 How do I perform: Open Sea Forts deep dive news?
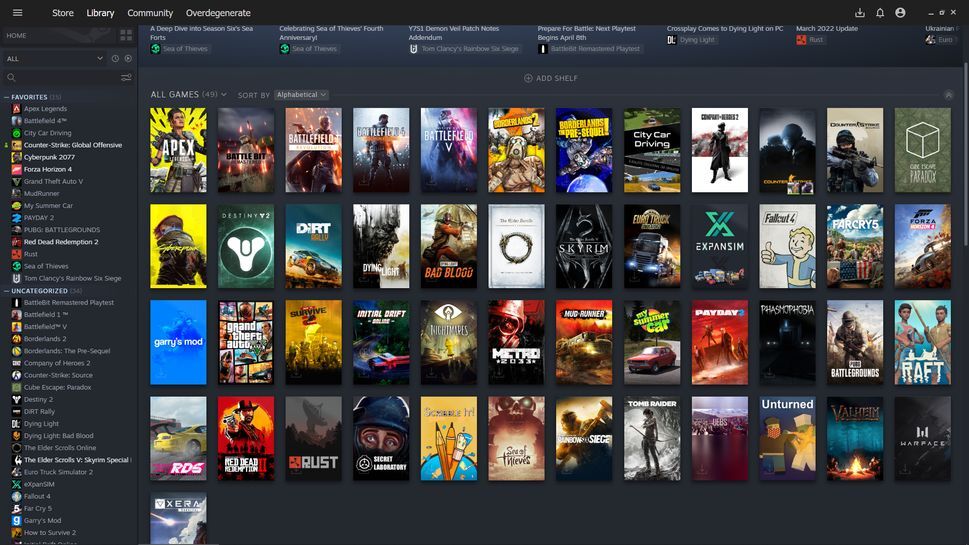[x=201, y=33]
